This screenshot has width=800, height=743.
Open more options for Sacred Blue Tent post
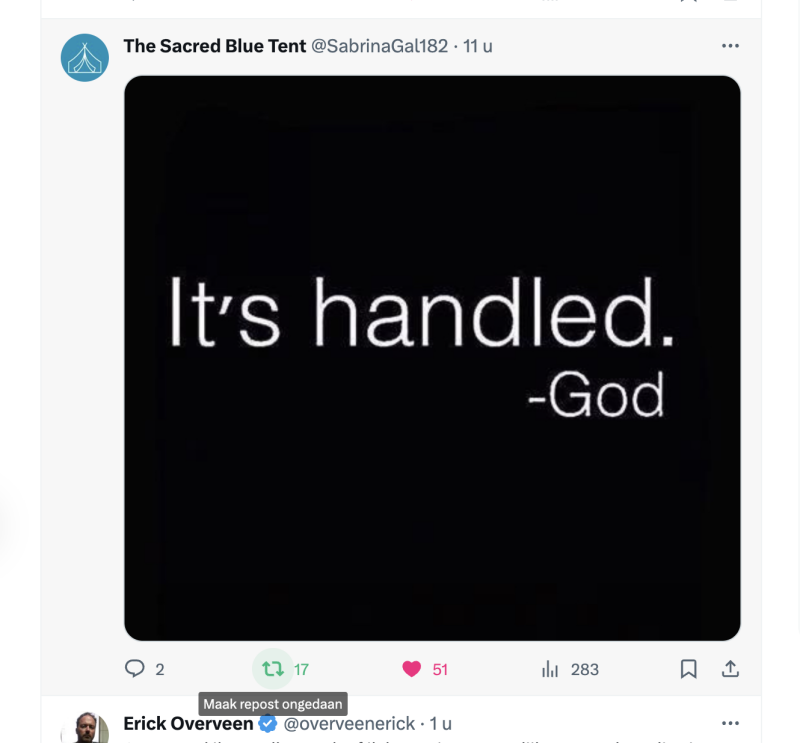pos(730,46)
